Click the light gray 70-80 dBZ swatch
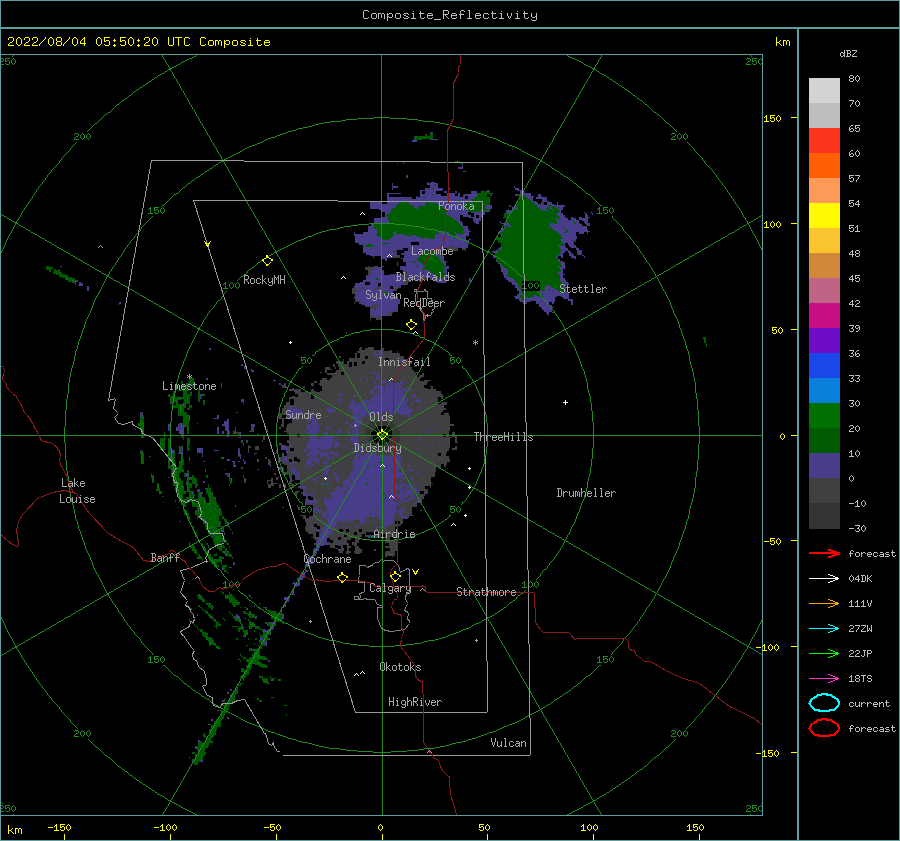 pos(824,91)
